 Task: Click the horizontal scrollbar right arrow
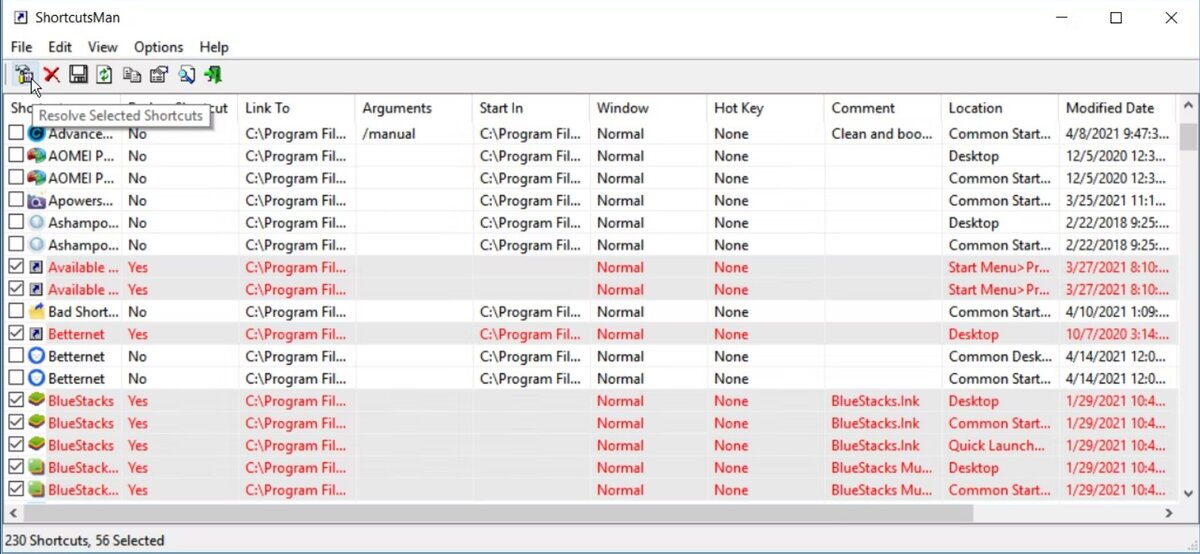click(1168, 513)
